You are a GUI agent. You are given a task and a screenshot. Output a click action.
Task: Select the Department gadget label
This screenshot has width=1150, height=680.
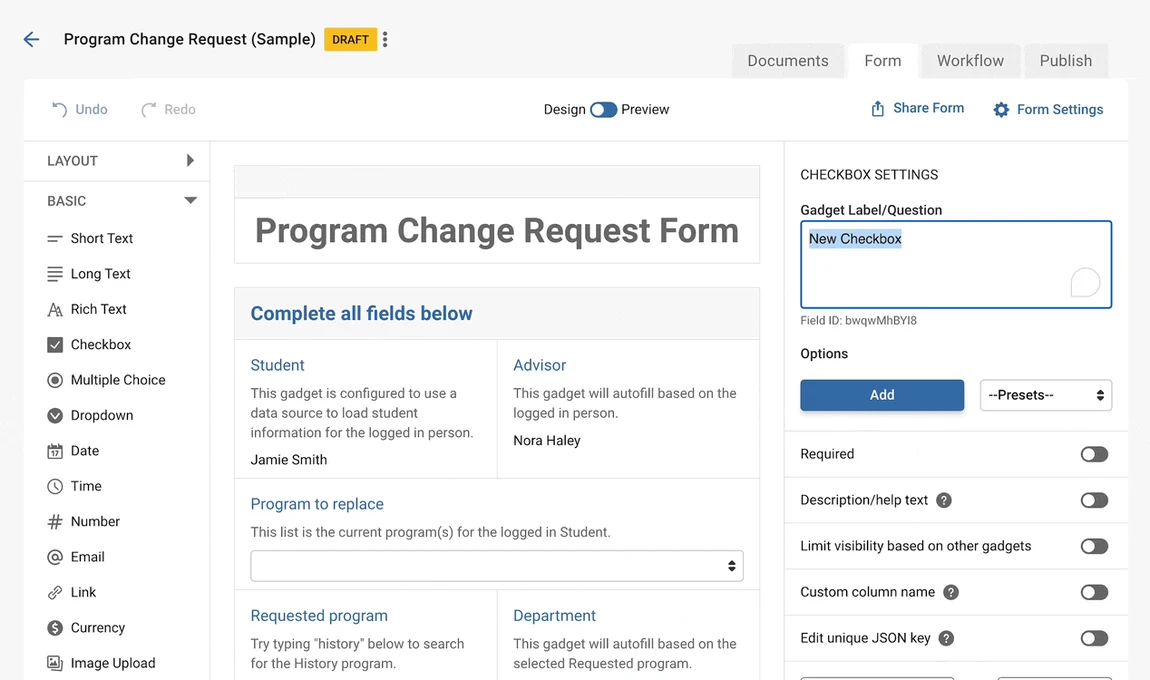click(554, 615)
